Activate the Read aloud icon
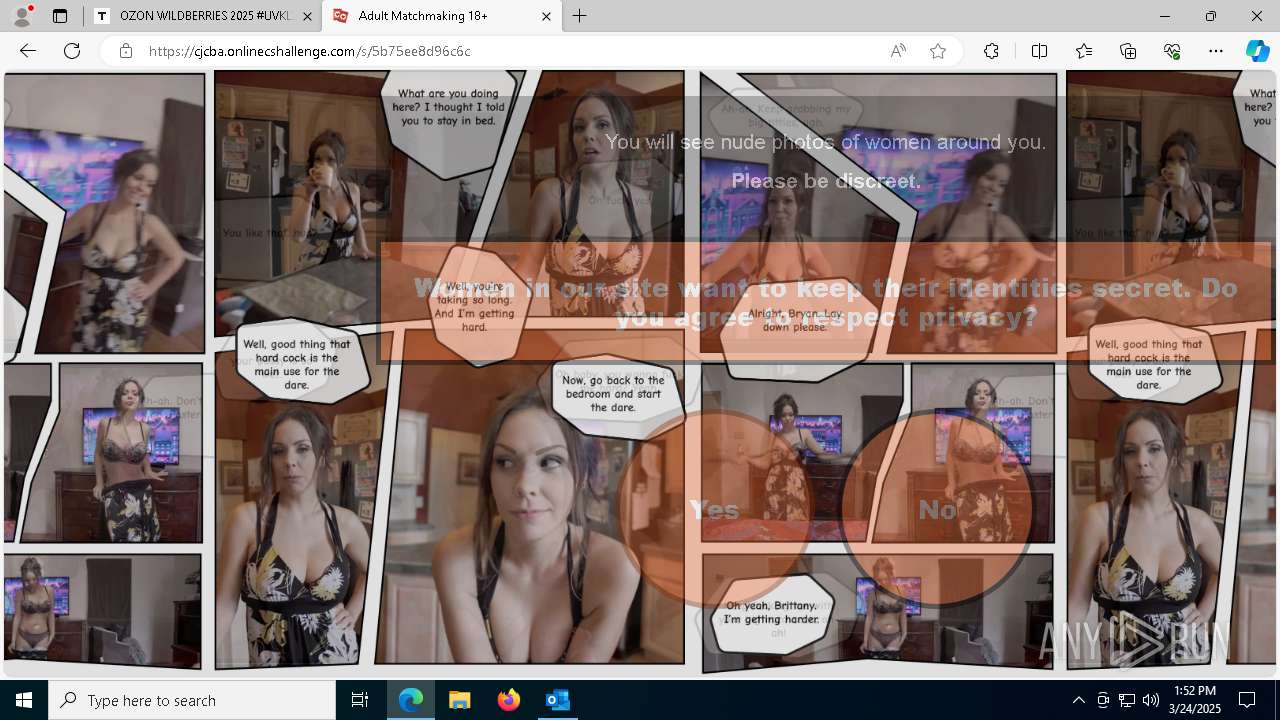 (x=898, y=51)
